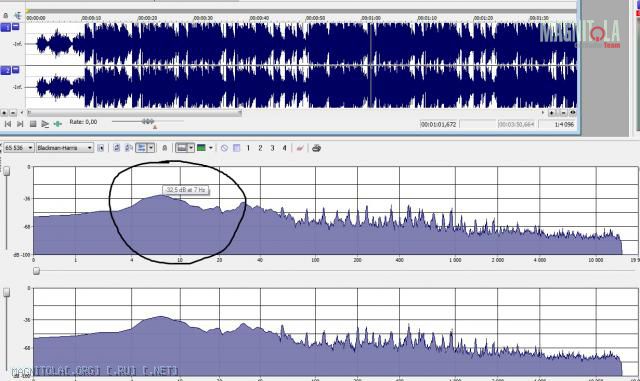Click the refresh spectrum analysis icon
The width and height of the screenshot is (640, 381).
(117, 148)
